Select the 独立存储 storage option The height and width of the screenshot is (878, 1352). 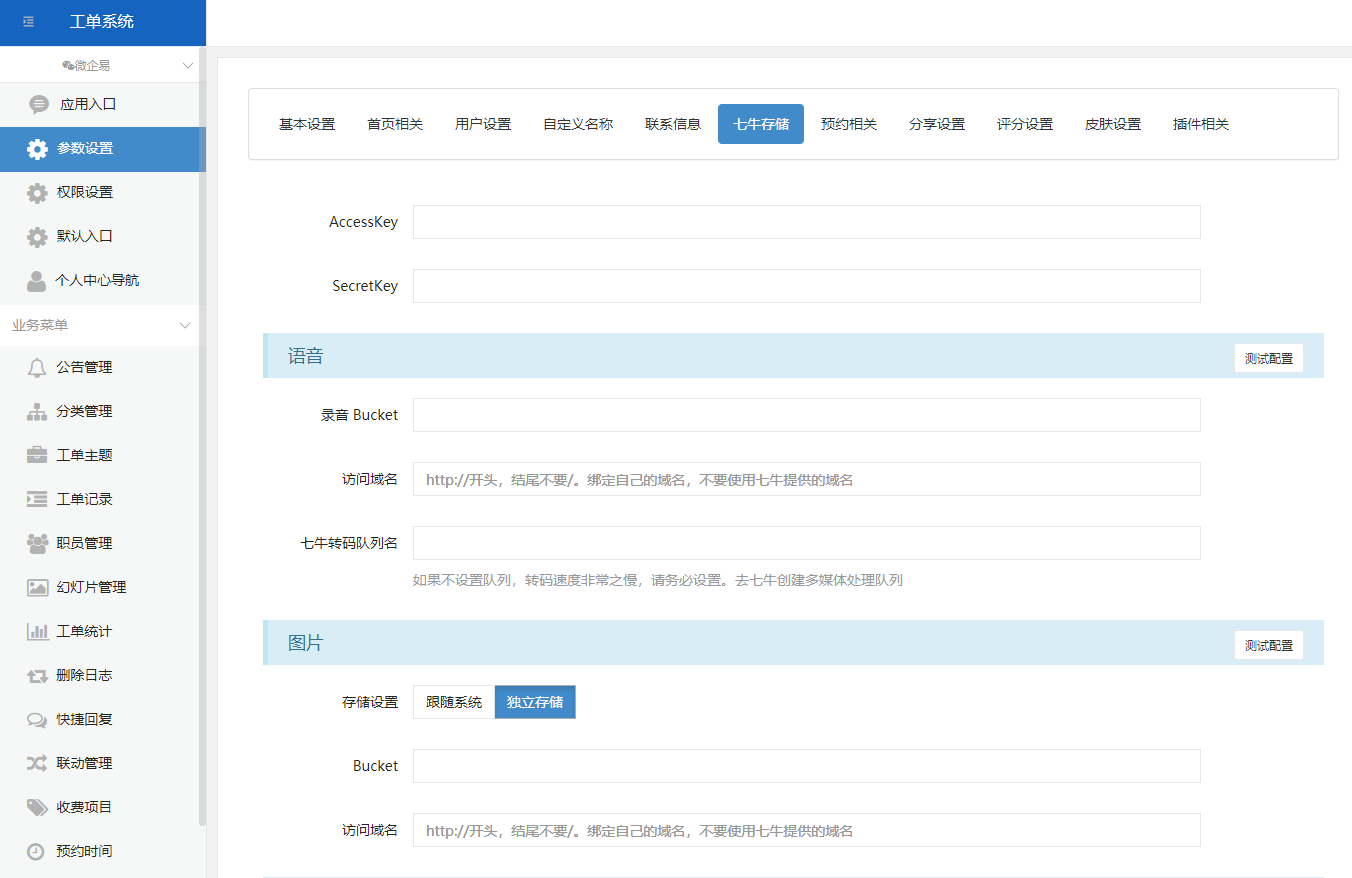coord(535,702)
